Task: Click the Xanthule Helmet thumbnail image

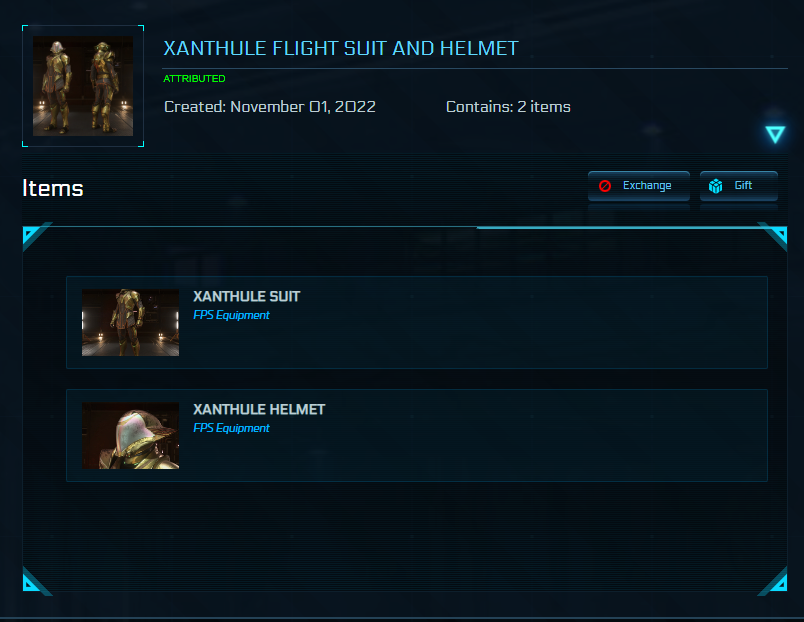Action: click(x=130, y=436)
